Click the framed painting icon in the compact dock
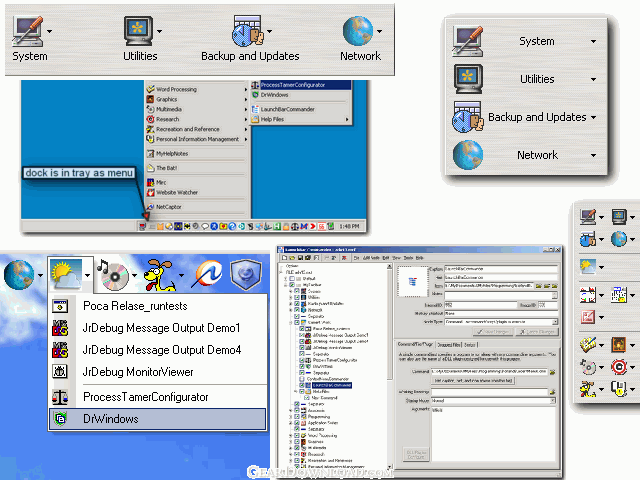The height and width of the screenshot is (480, 640). coord(619,344)
